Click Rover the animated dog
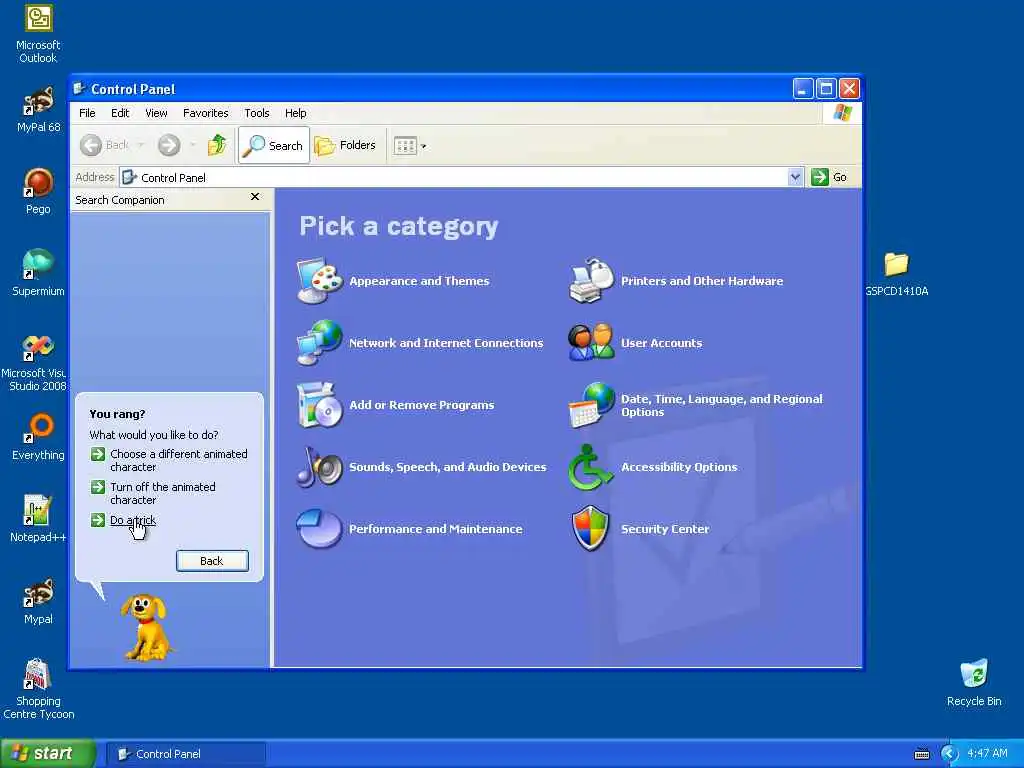Viewport: 1024px width, 768px height. (146, 627)
